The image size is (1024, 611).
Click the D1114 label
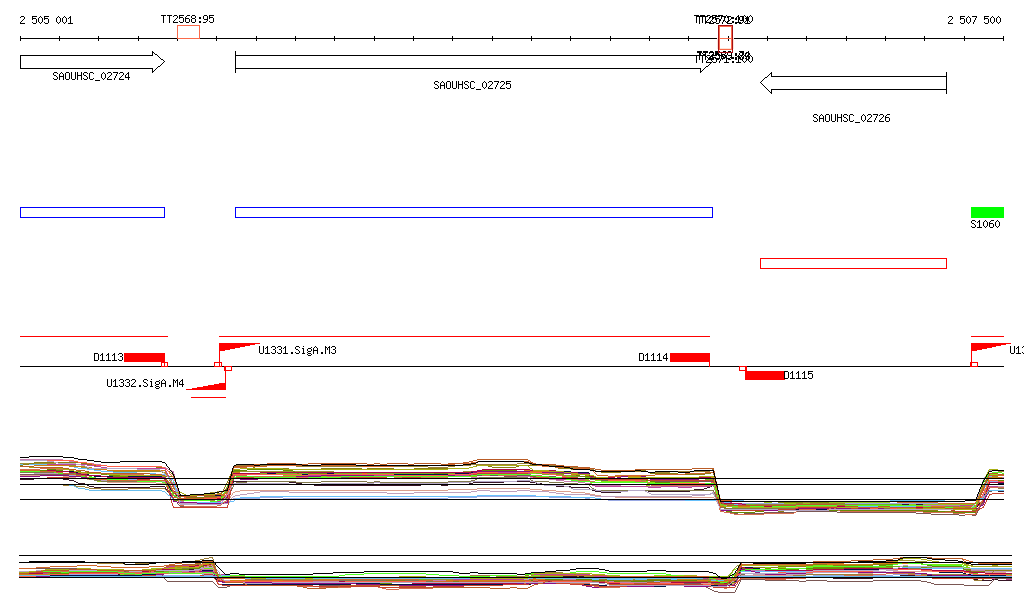click(x=653, y=357)
